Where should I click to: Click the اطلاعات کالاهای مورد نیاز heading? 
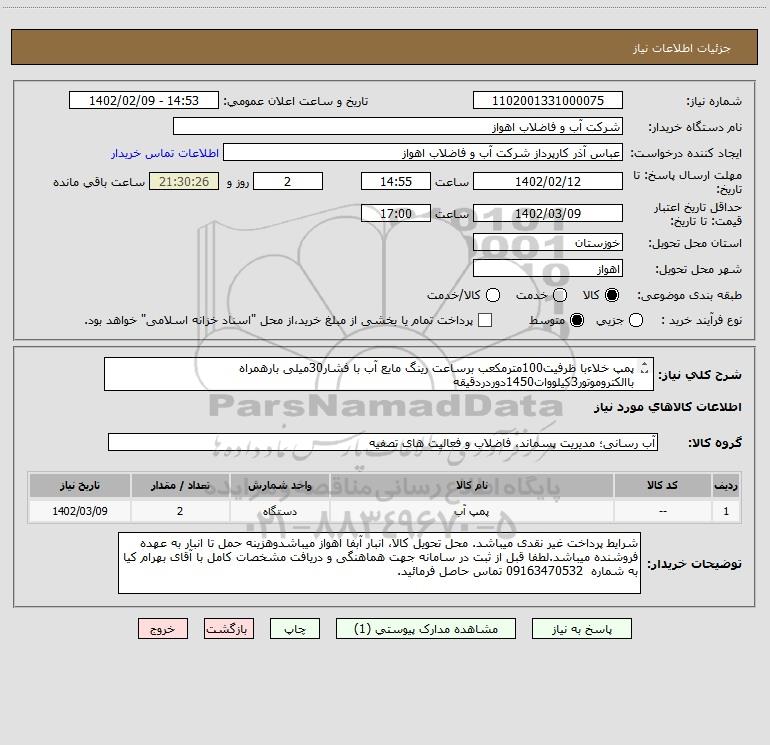coord(667,407)
